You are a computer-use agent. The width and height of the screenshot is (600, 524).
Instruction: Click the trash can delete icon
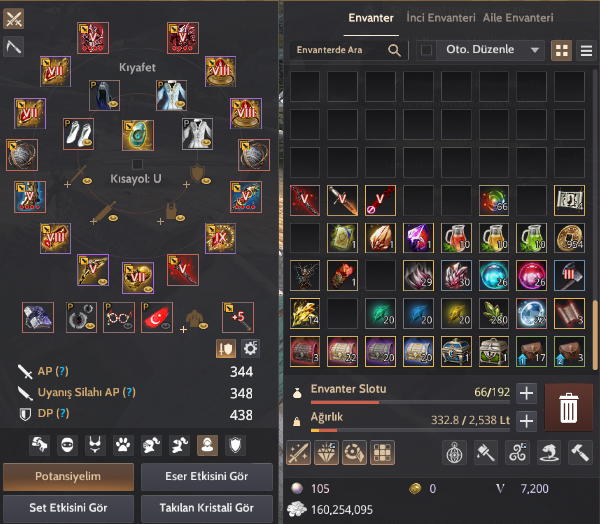point(568,408)
